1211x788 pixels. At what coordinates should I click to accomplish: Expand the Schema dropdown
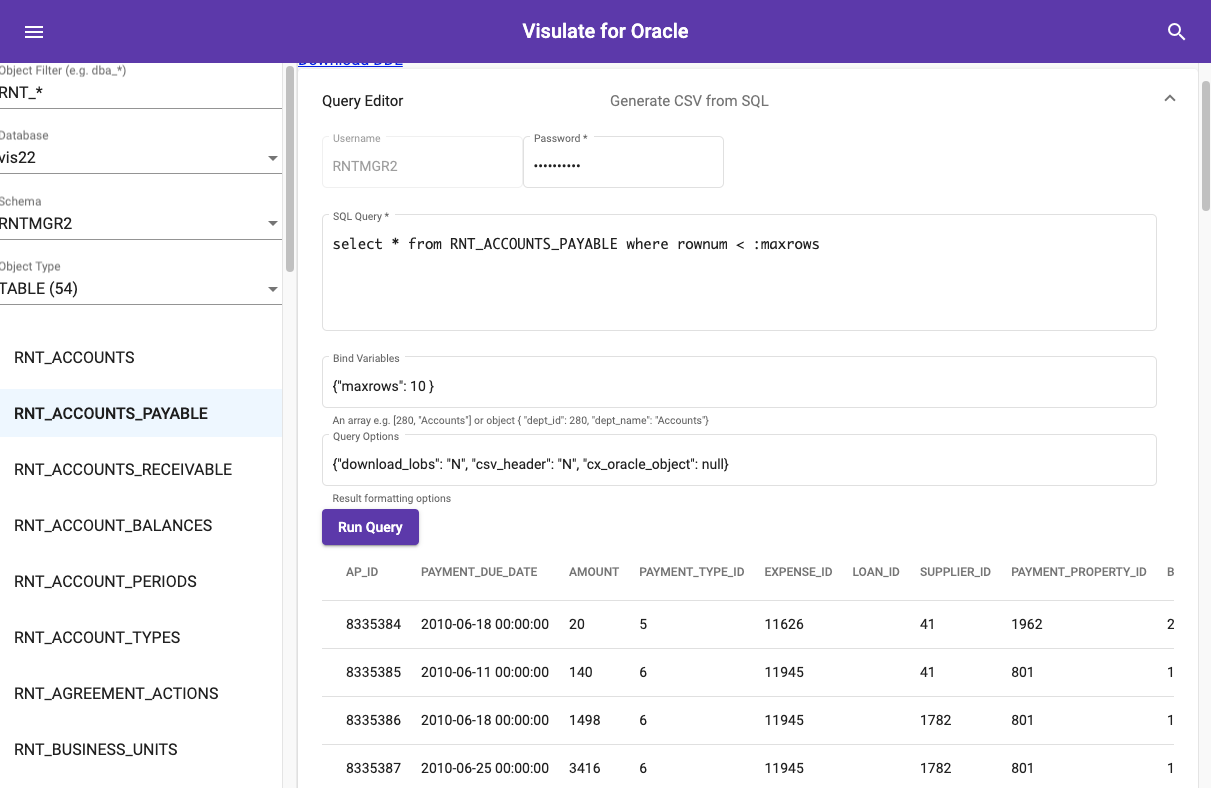click(x=140, y=224)
